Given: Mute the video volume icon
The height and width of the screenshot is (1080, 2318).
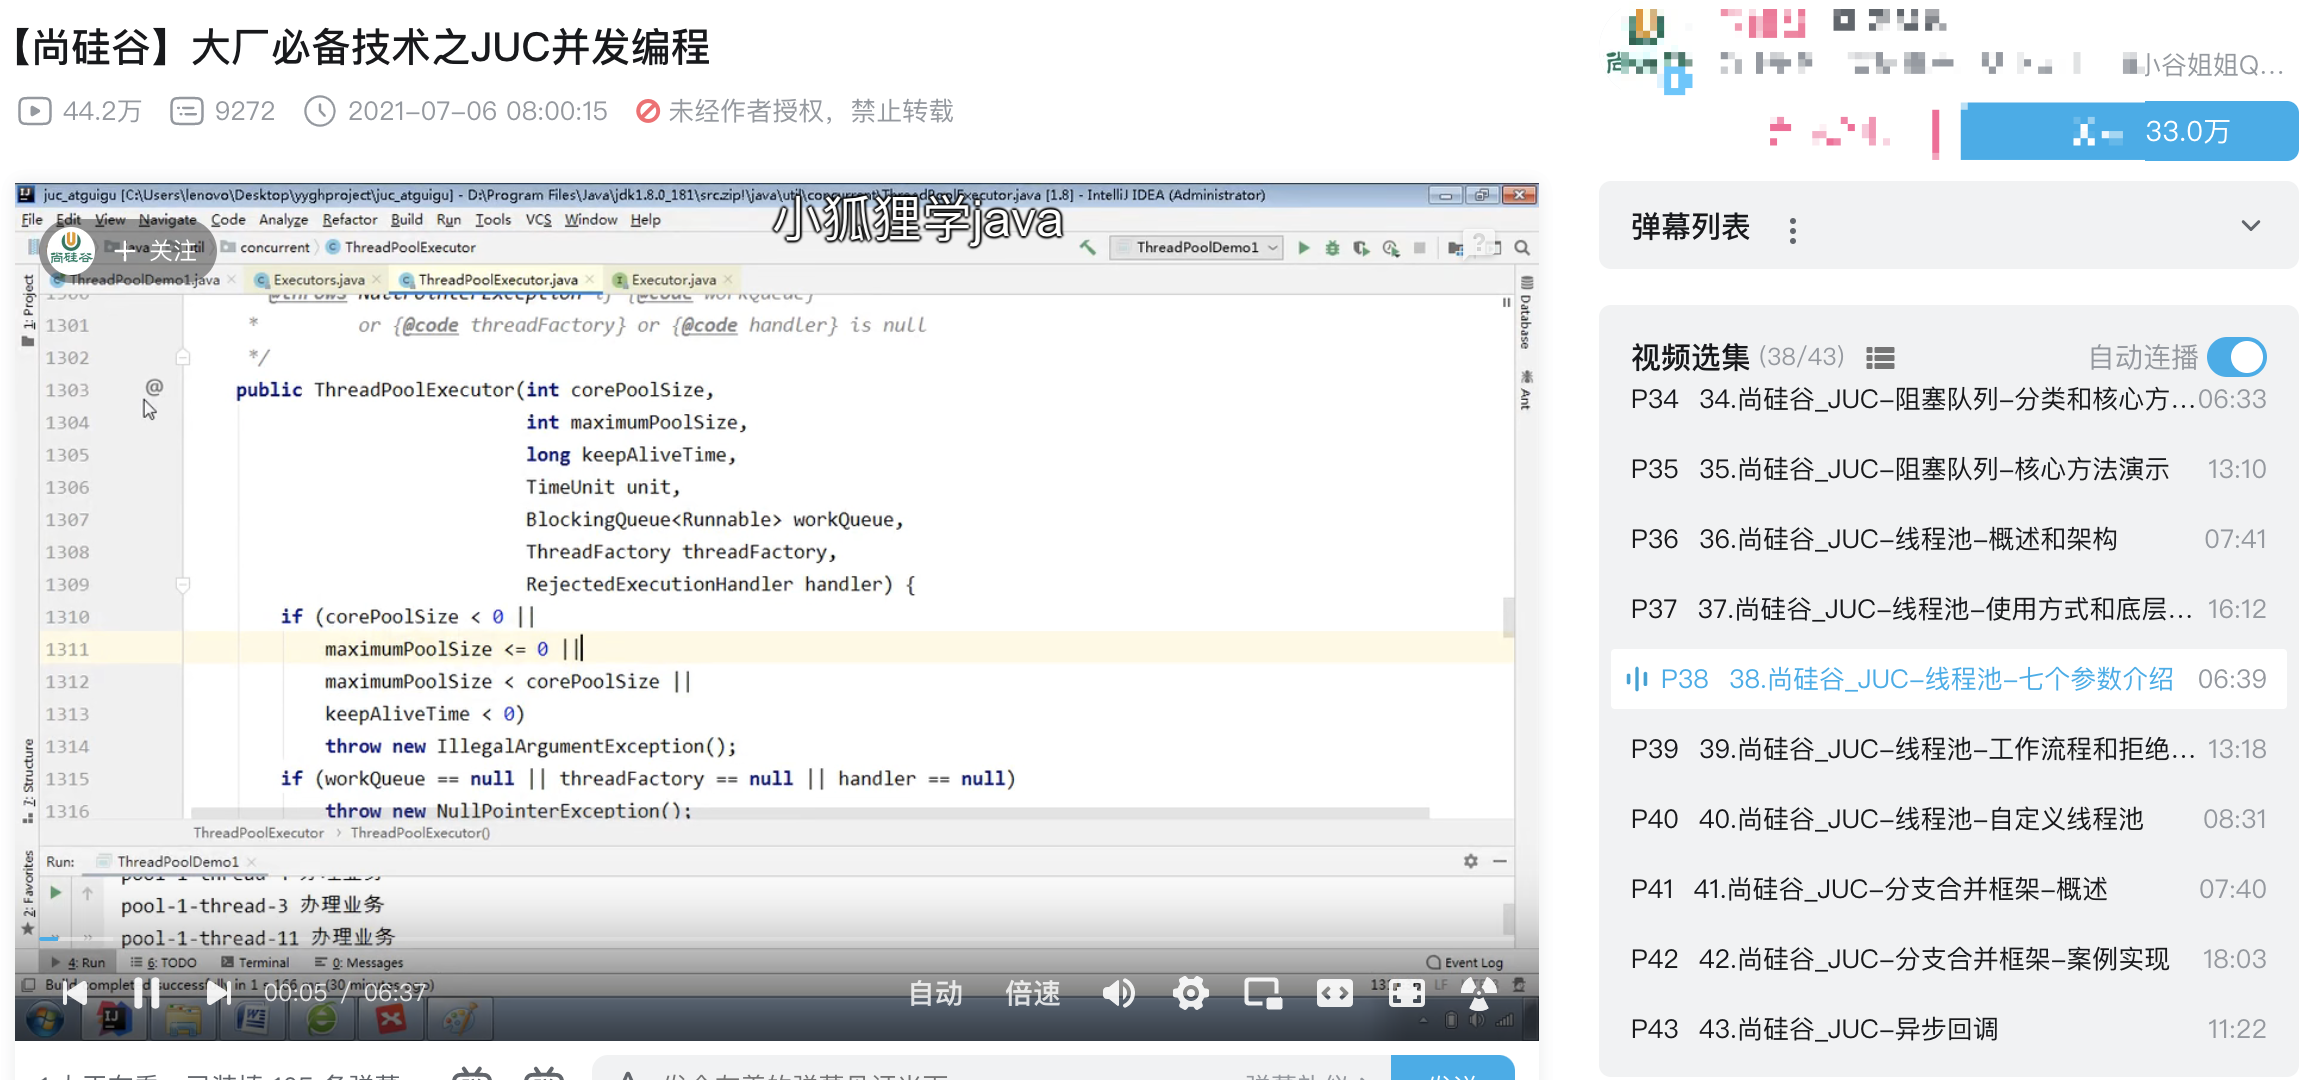Looking at the screenshot, I should [1118, 993].
